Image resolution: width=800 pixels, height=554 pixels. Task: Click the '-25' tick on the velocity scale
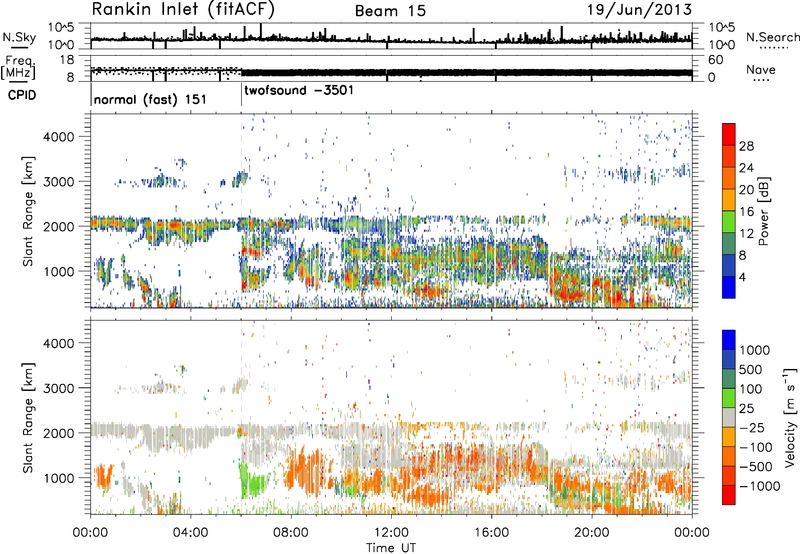point(752,427)
